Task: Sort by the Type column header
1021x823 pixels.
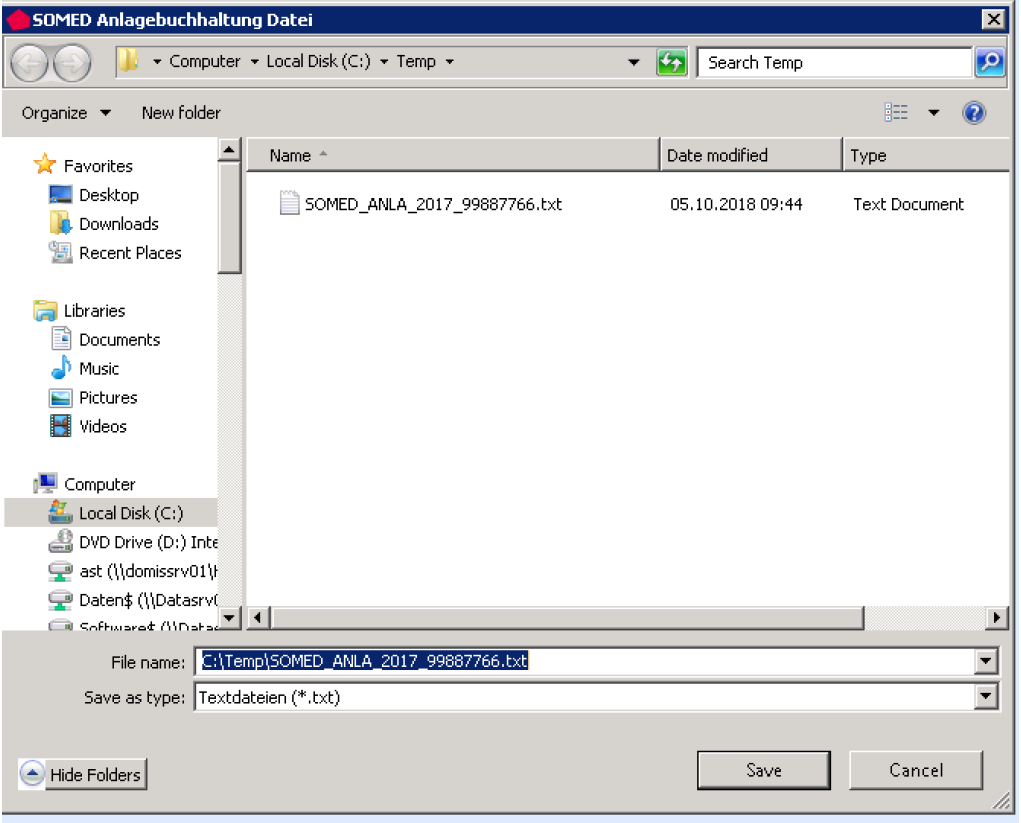Action: [925, 155]
